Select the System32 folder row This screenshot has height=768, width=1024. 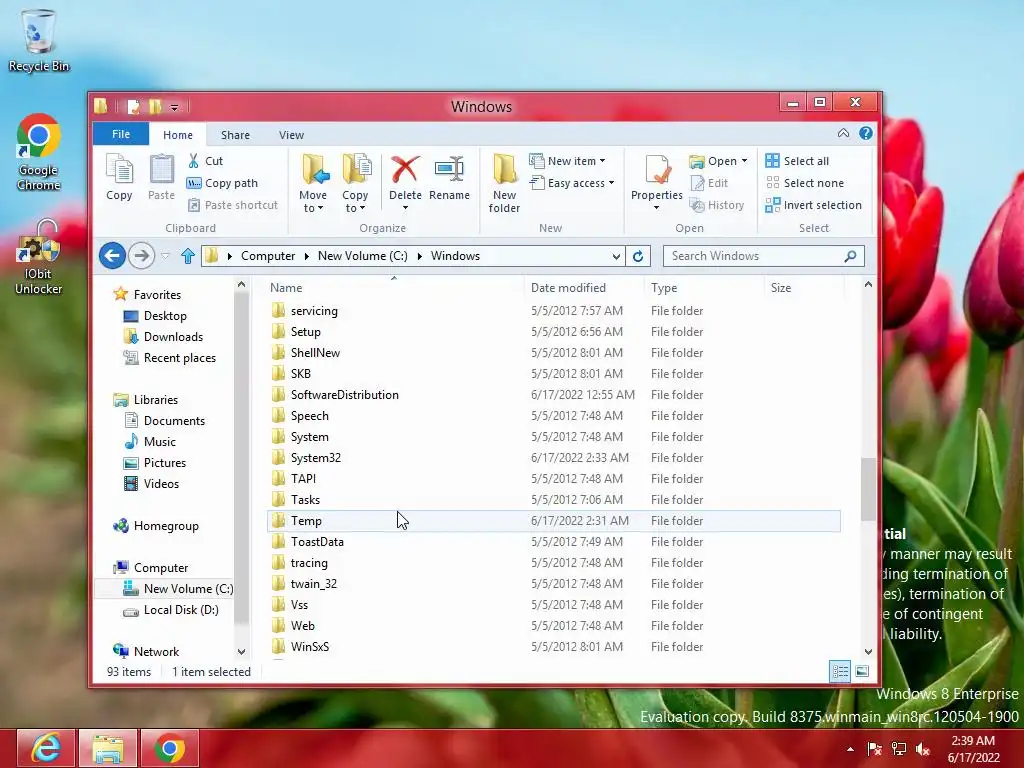554,458
